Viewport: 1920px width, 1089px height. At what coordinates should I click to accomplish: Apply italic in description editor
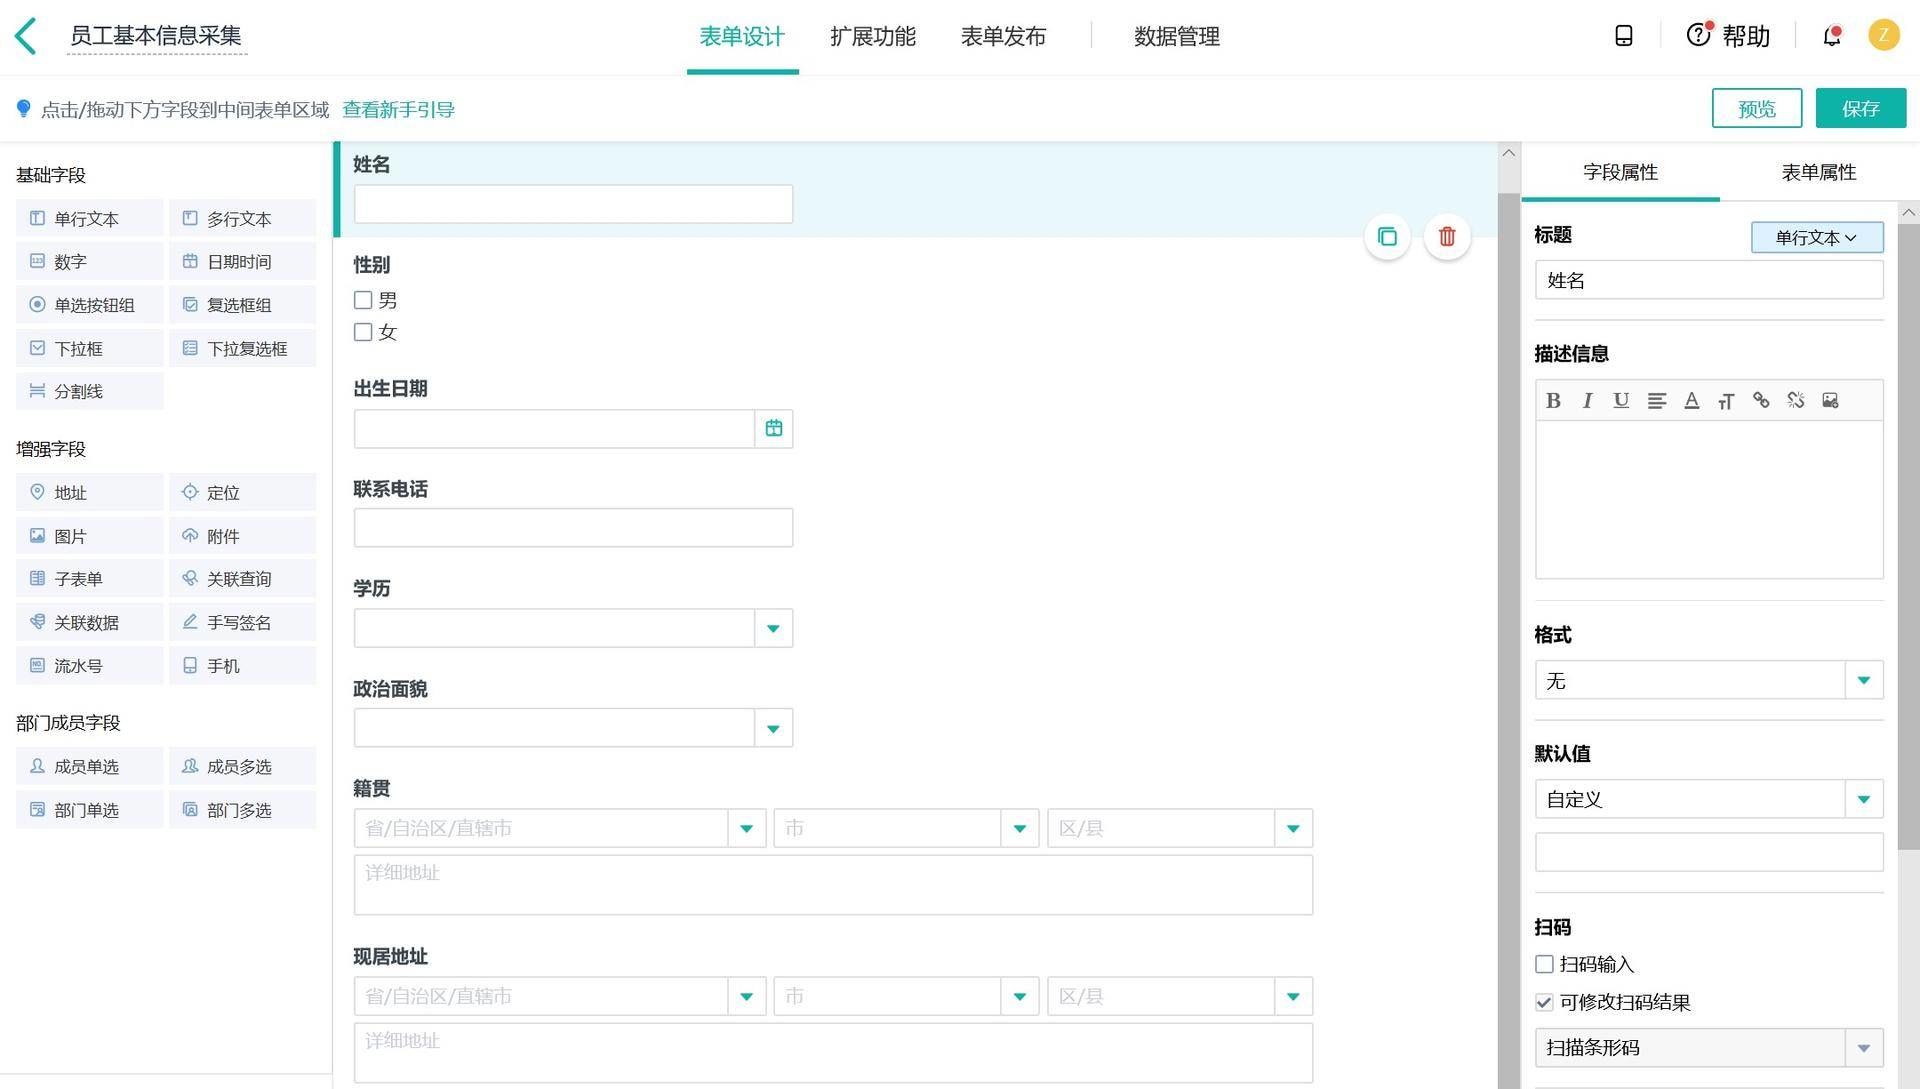click(1587, 400)
